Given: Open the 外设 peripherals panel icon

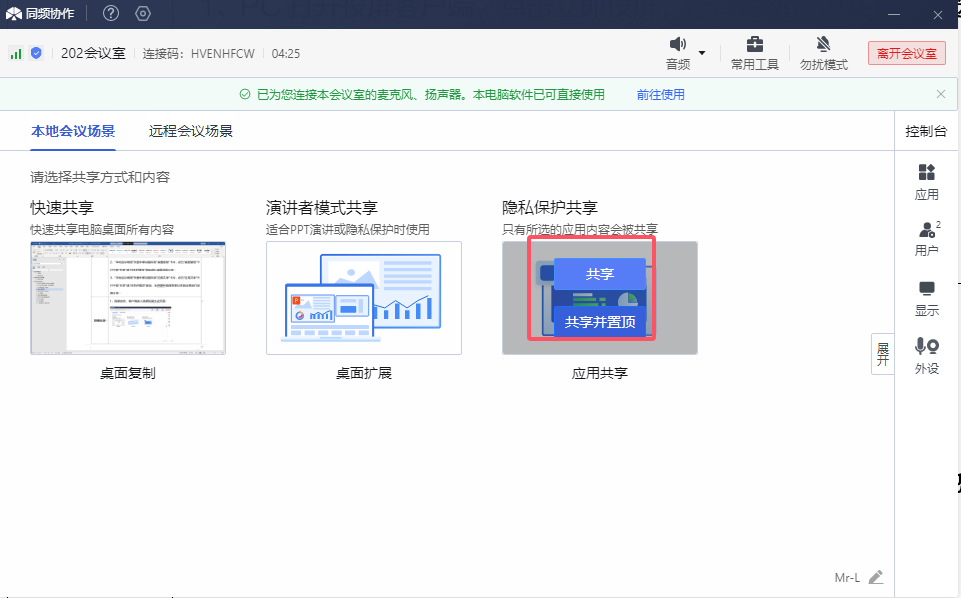Looking at the screenshot, I should (926, 347).
